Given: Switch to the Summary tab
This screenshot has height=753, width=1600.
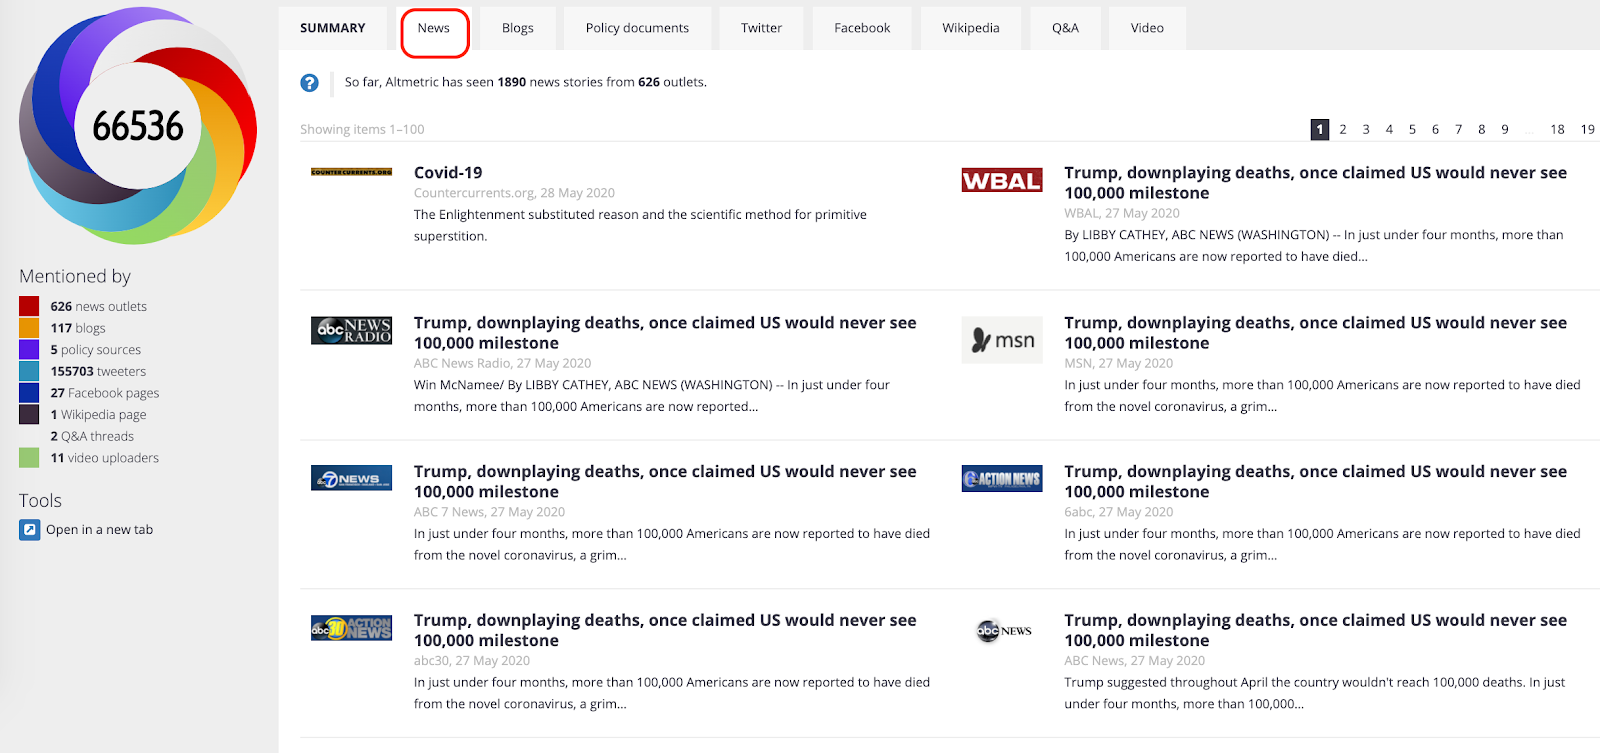Looking at the screenshot, I should (333, 28).
